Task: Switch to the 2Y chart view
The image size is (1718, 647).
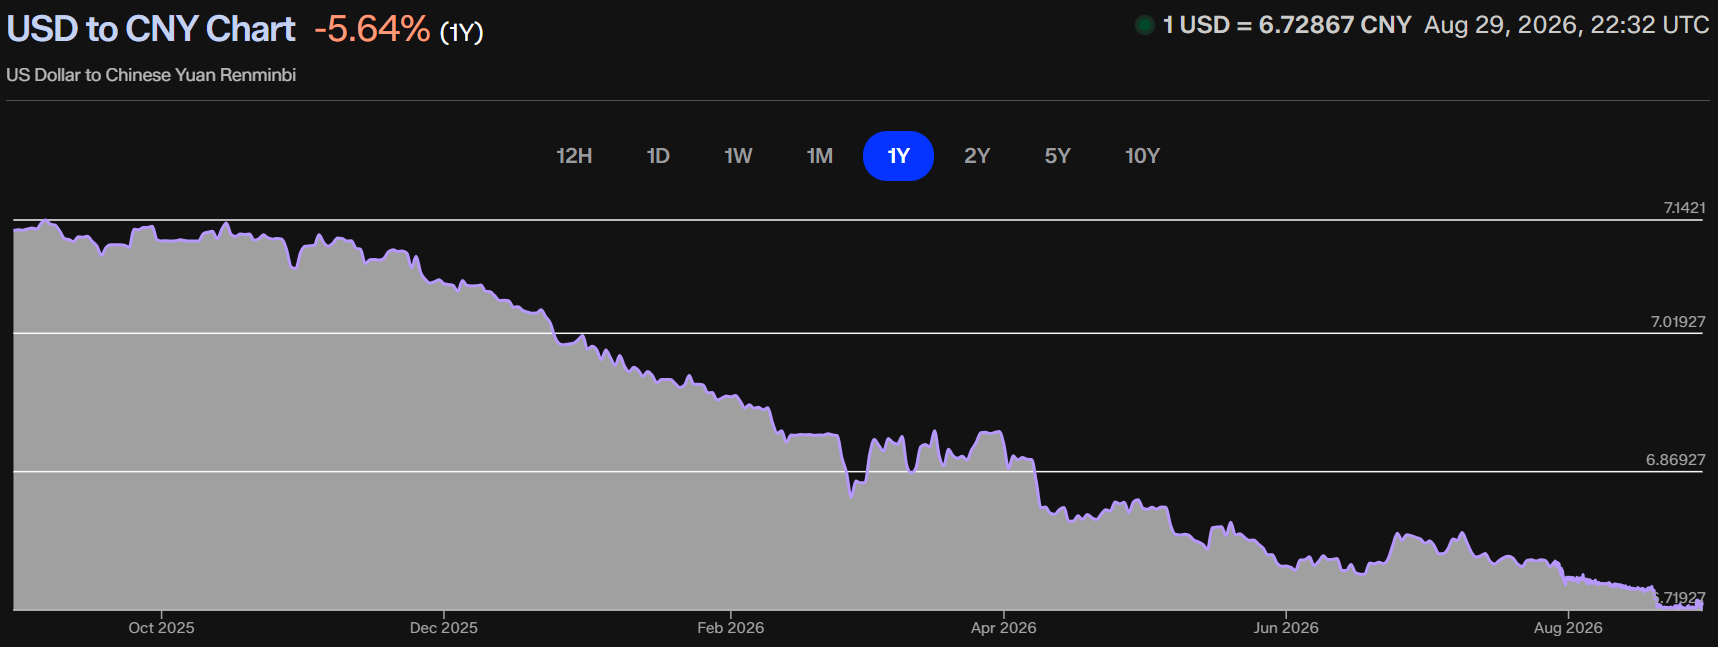Action: click(977, 156)
